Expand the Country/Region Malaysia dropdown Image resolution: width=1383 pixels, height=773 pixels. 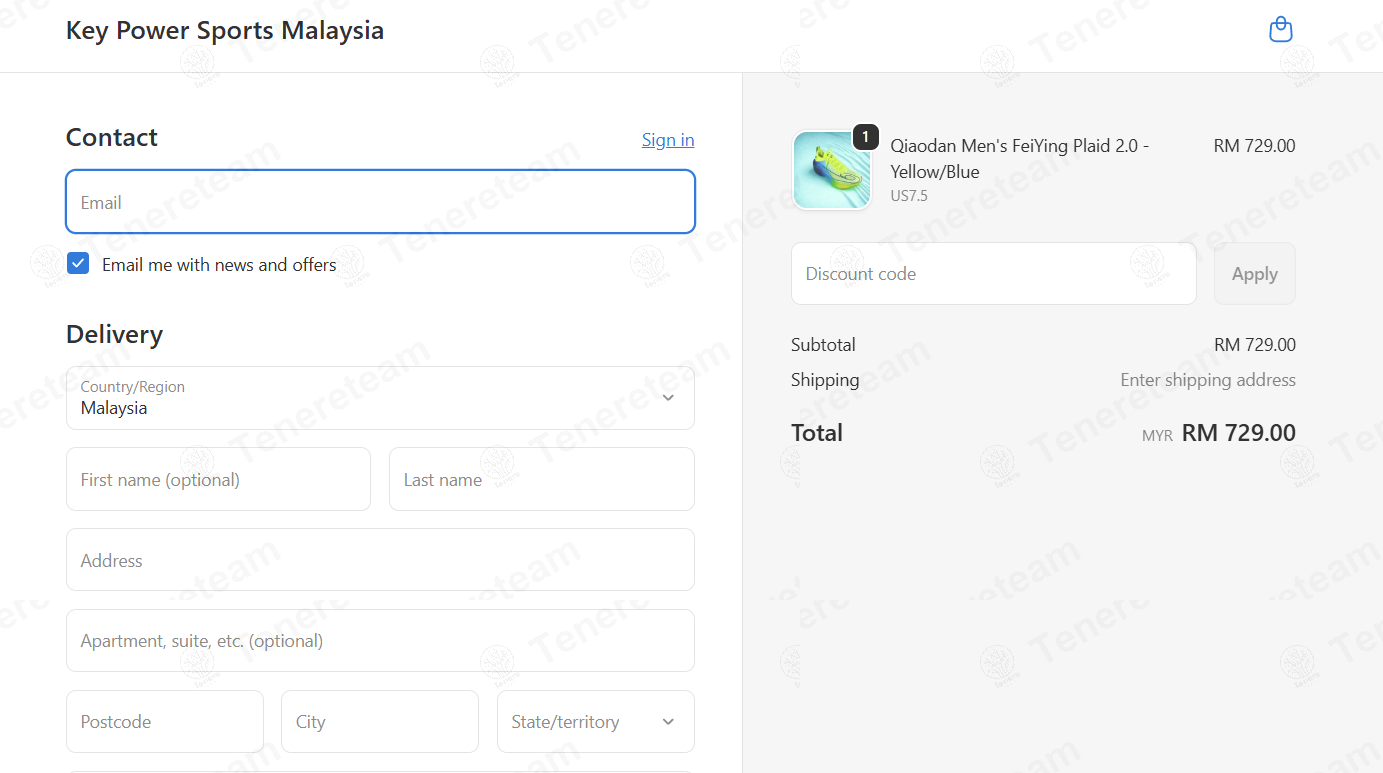[380, 398]
